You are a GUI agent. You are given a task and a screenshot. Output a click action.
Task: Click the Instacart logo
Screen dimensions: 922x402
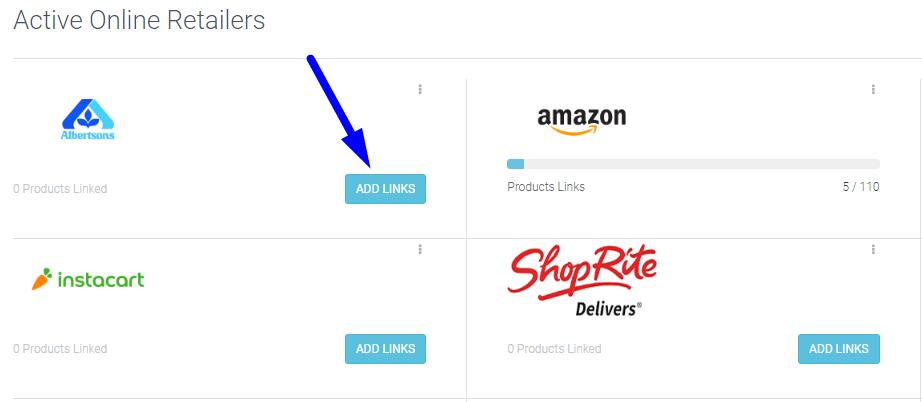pos(88,280)
